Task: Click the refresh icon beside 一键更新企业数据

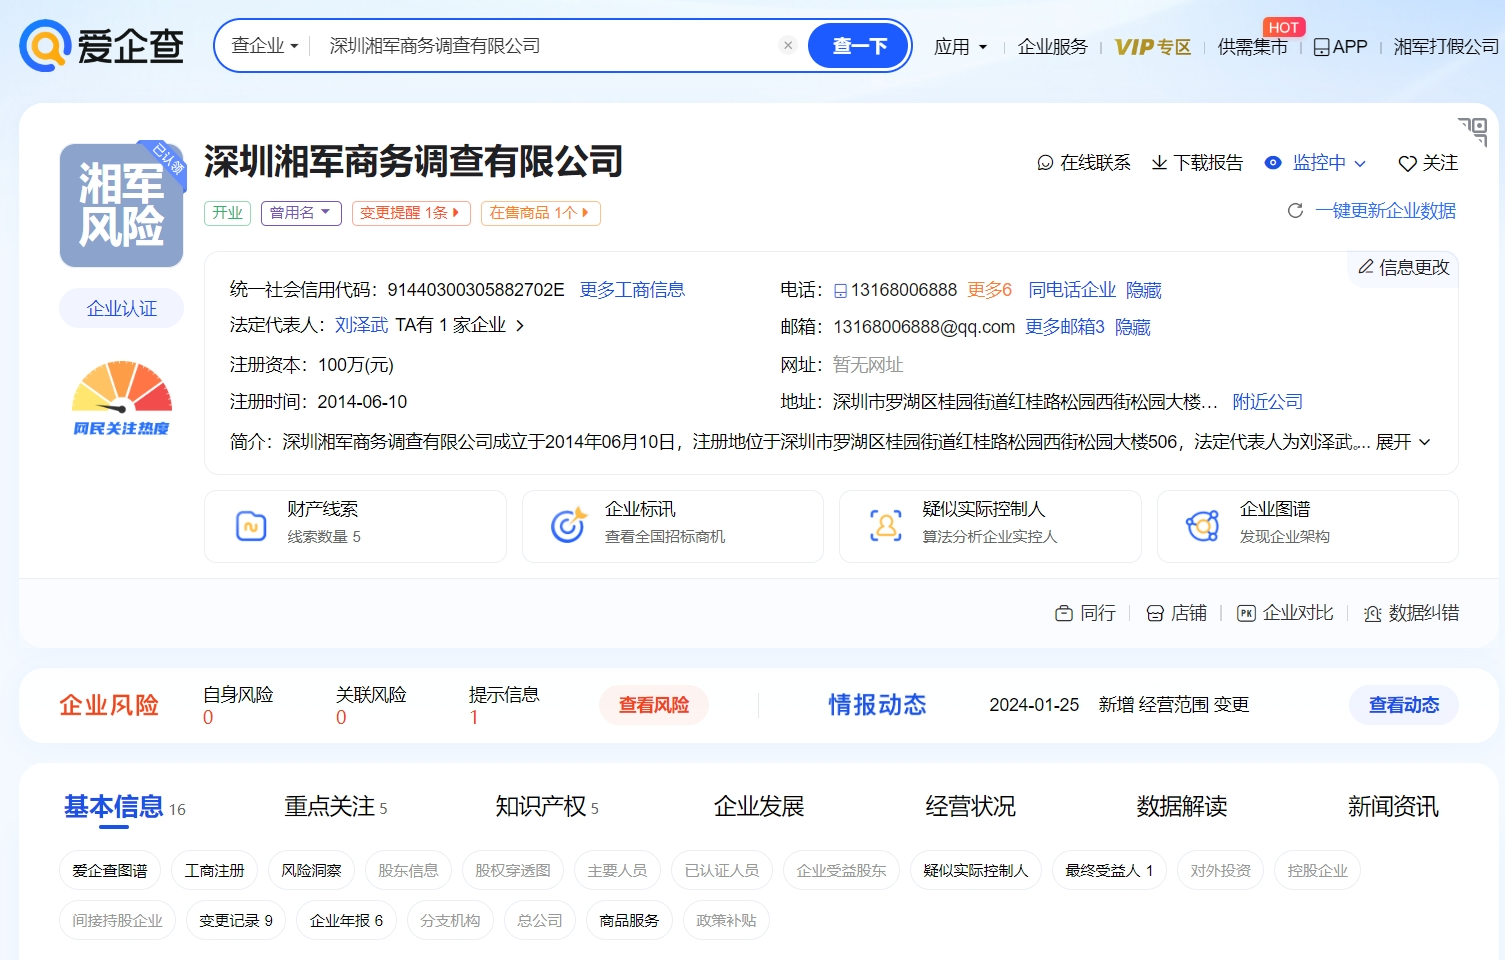Action: [x=1295, y=211]
